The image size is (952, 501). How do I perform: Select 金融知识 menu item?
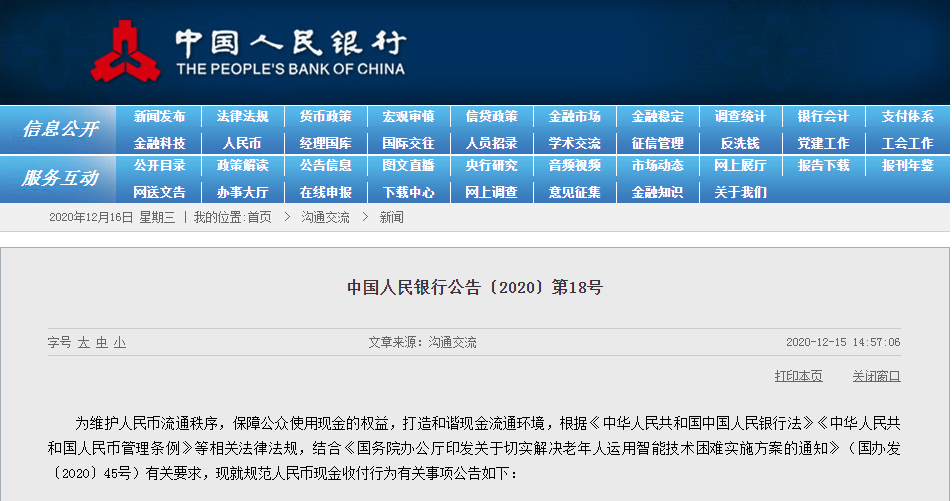658,193
